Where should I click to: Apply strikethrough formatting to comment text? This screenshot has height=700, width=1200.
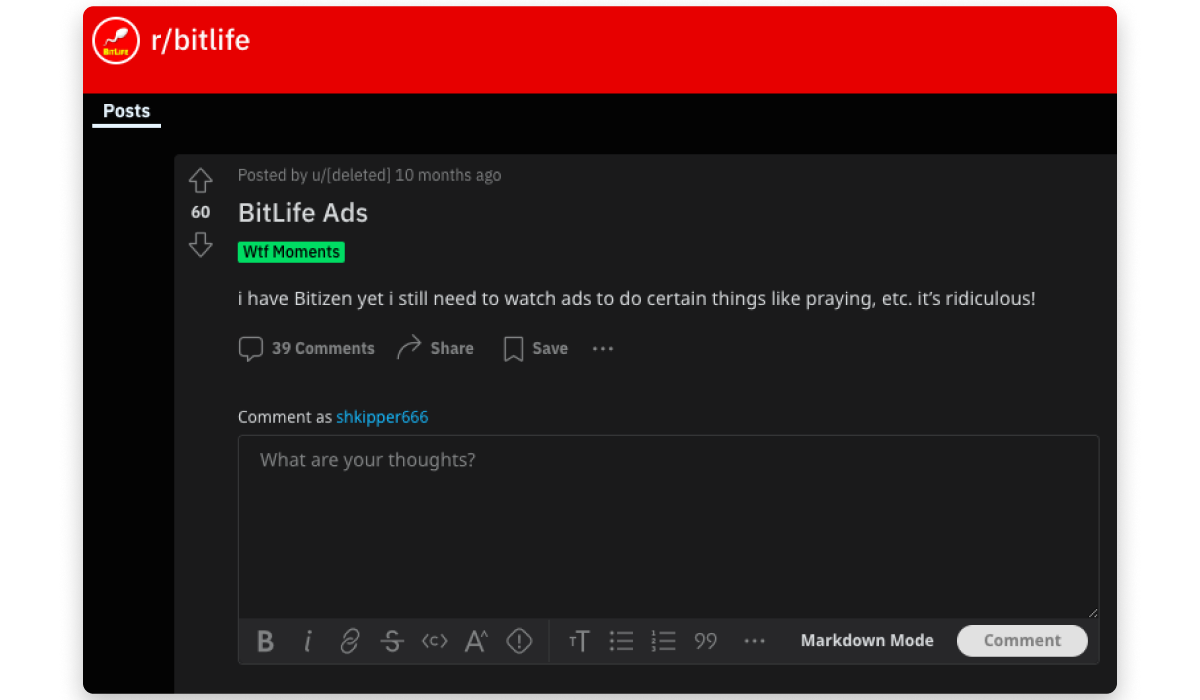tap(392, 641)
